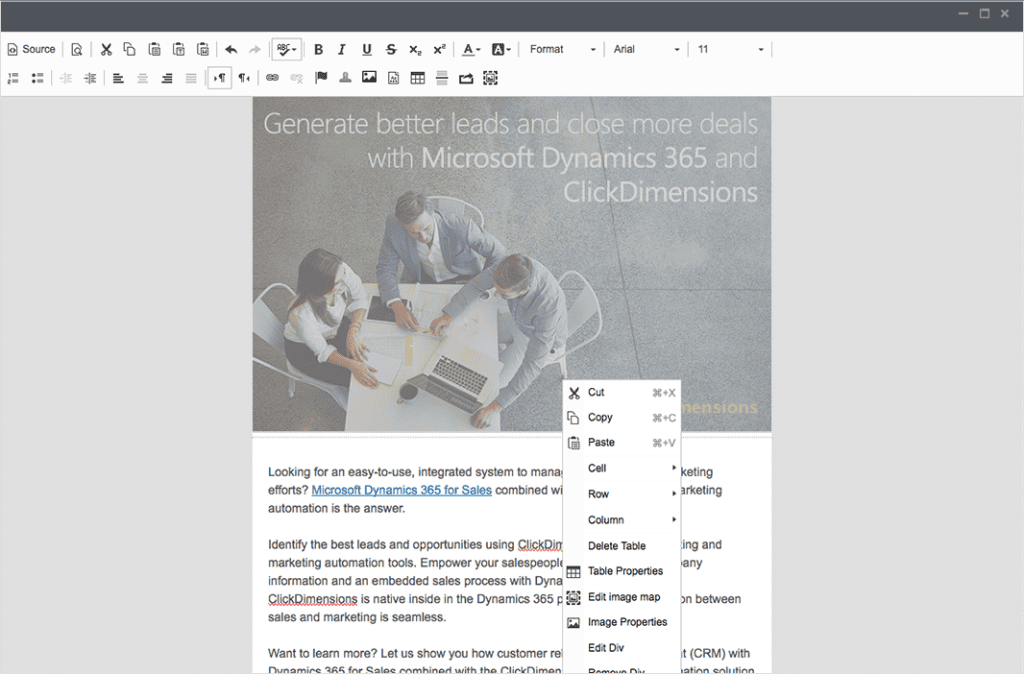This screenshot has height=674, width=1024.
Task: Open the Format paragraph dropdown
Action: 562,49
